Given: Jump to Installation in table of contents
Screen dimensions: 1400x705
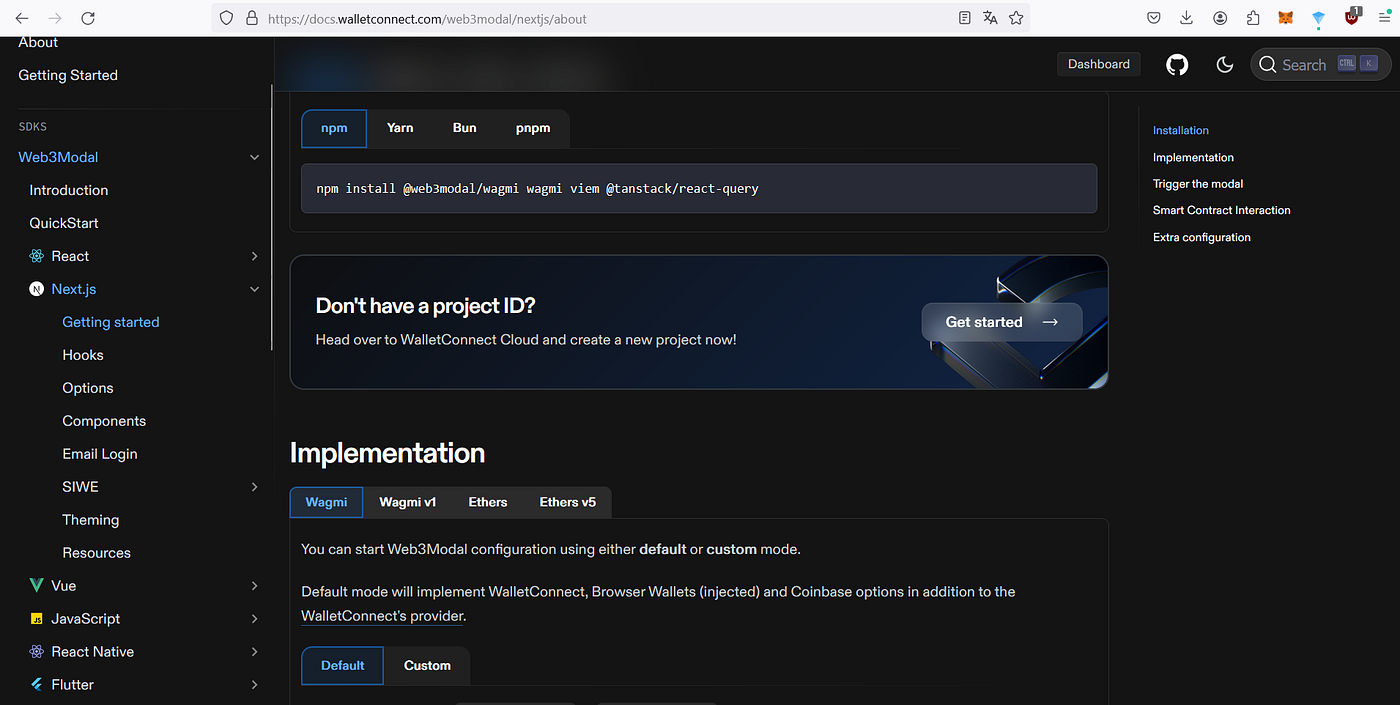Looking at the screenshot, I should 1181,130.
